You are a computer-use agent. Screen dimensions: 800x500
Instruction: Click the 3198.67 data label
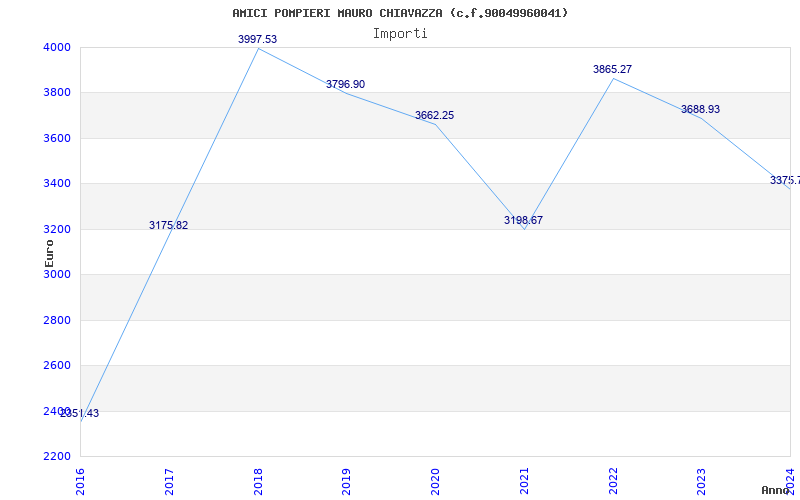[523, 220]
